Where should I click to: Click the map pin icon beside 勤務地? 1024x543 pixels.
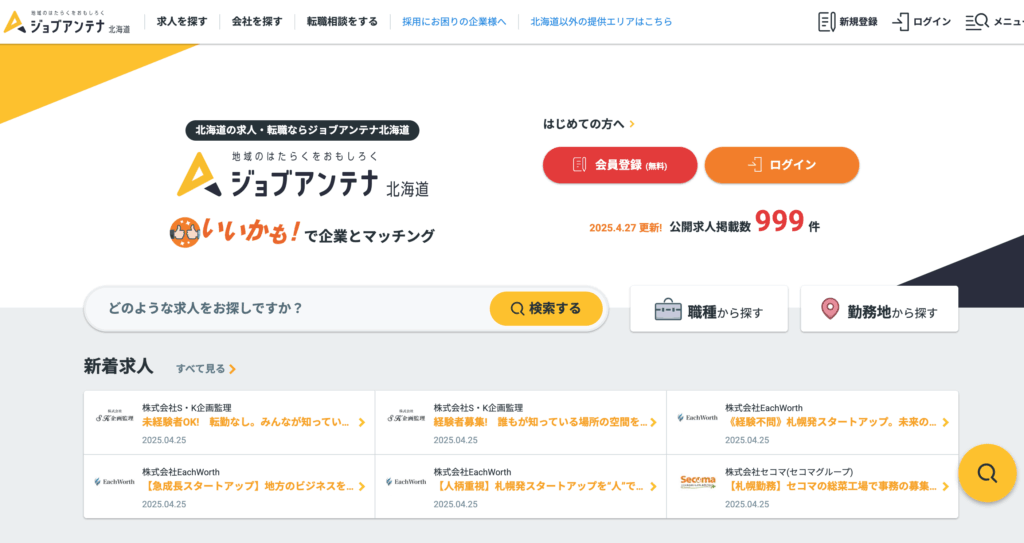[830, 308]
